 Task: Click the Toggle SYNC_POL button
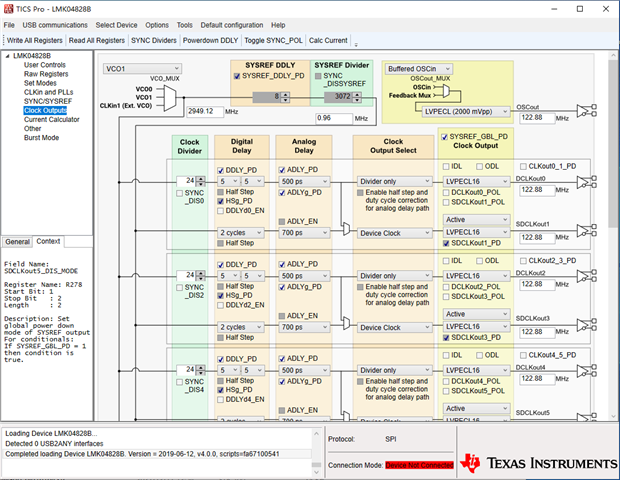point(273,40)
